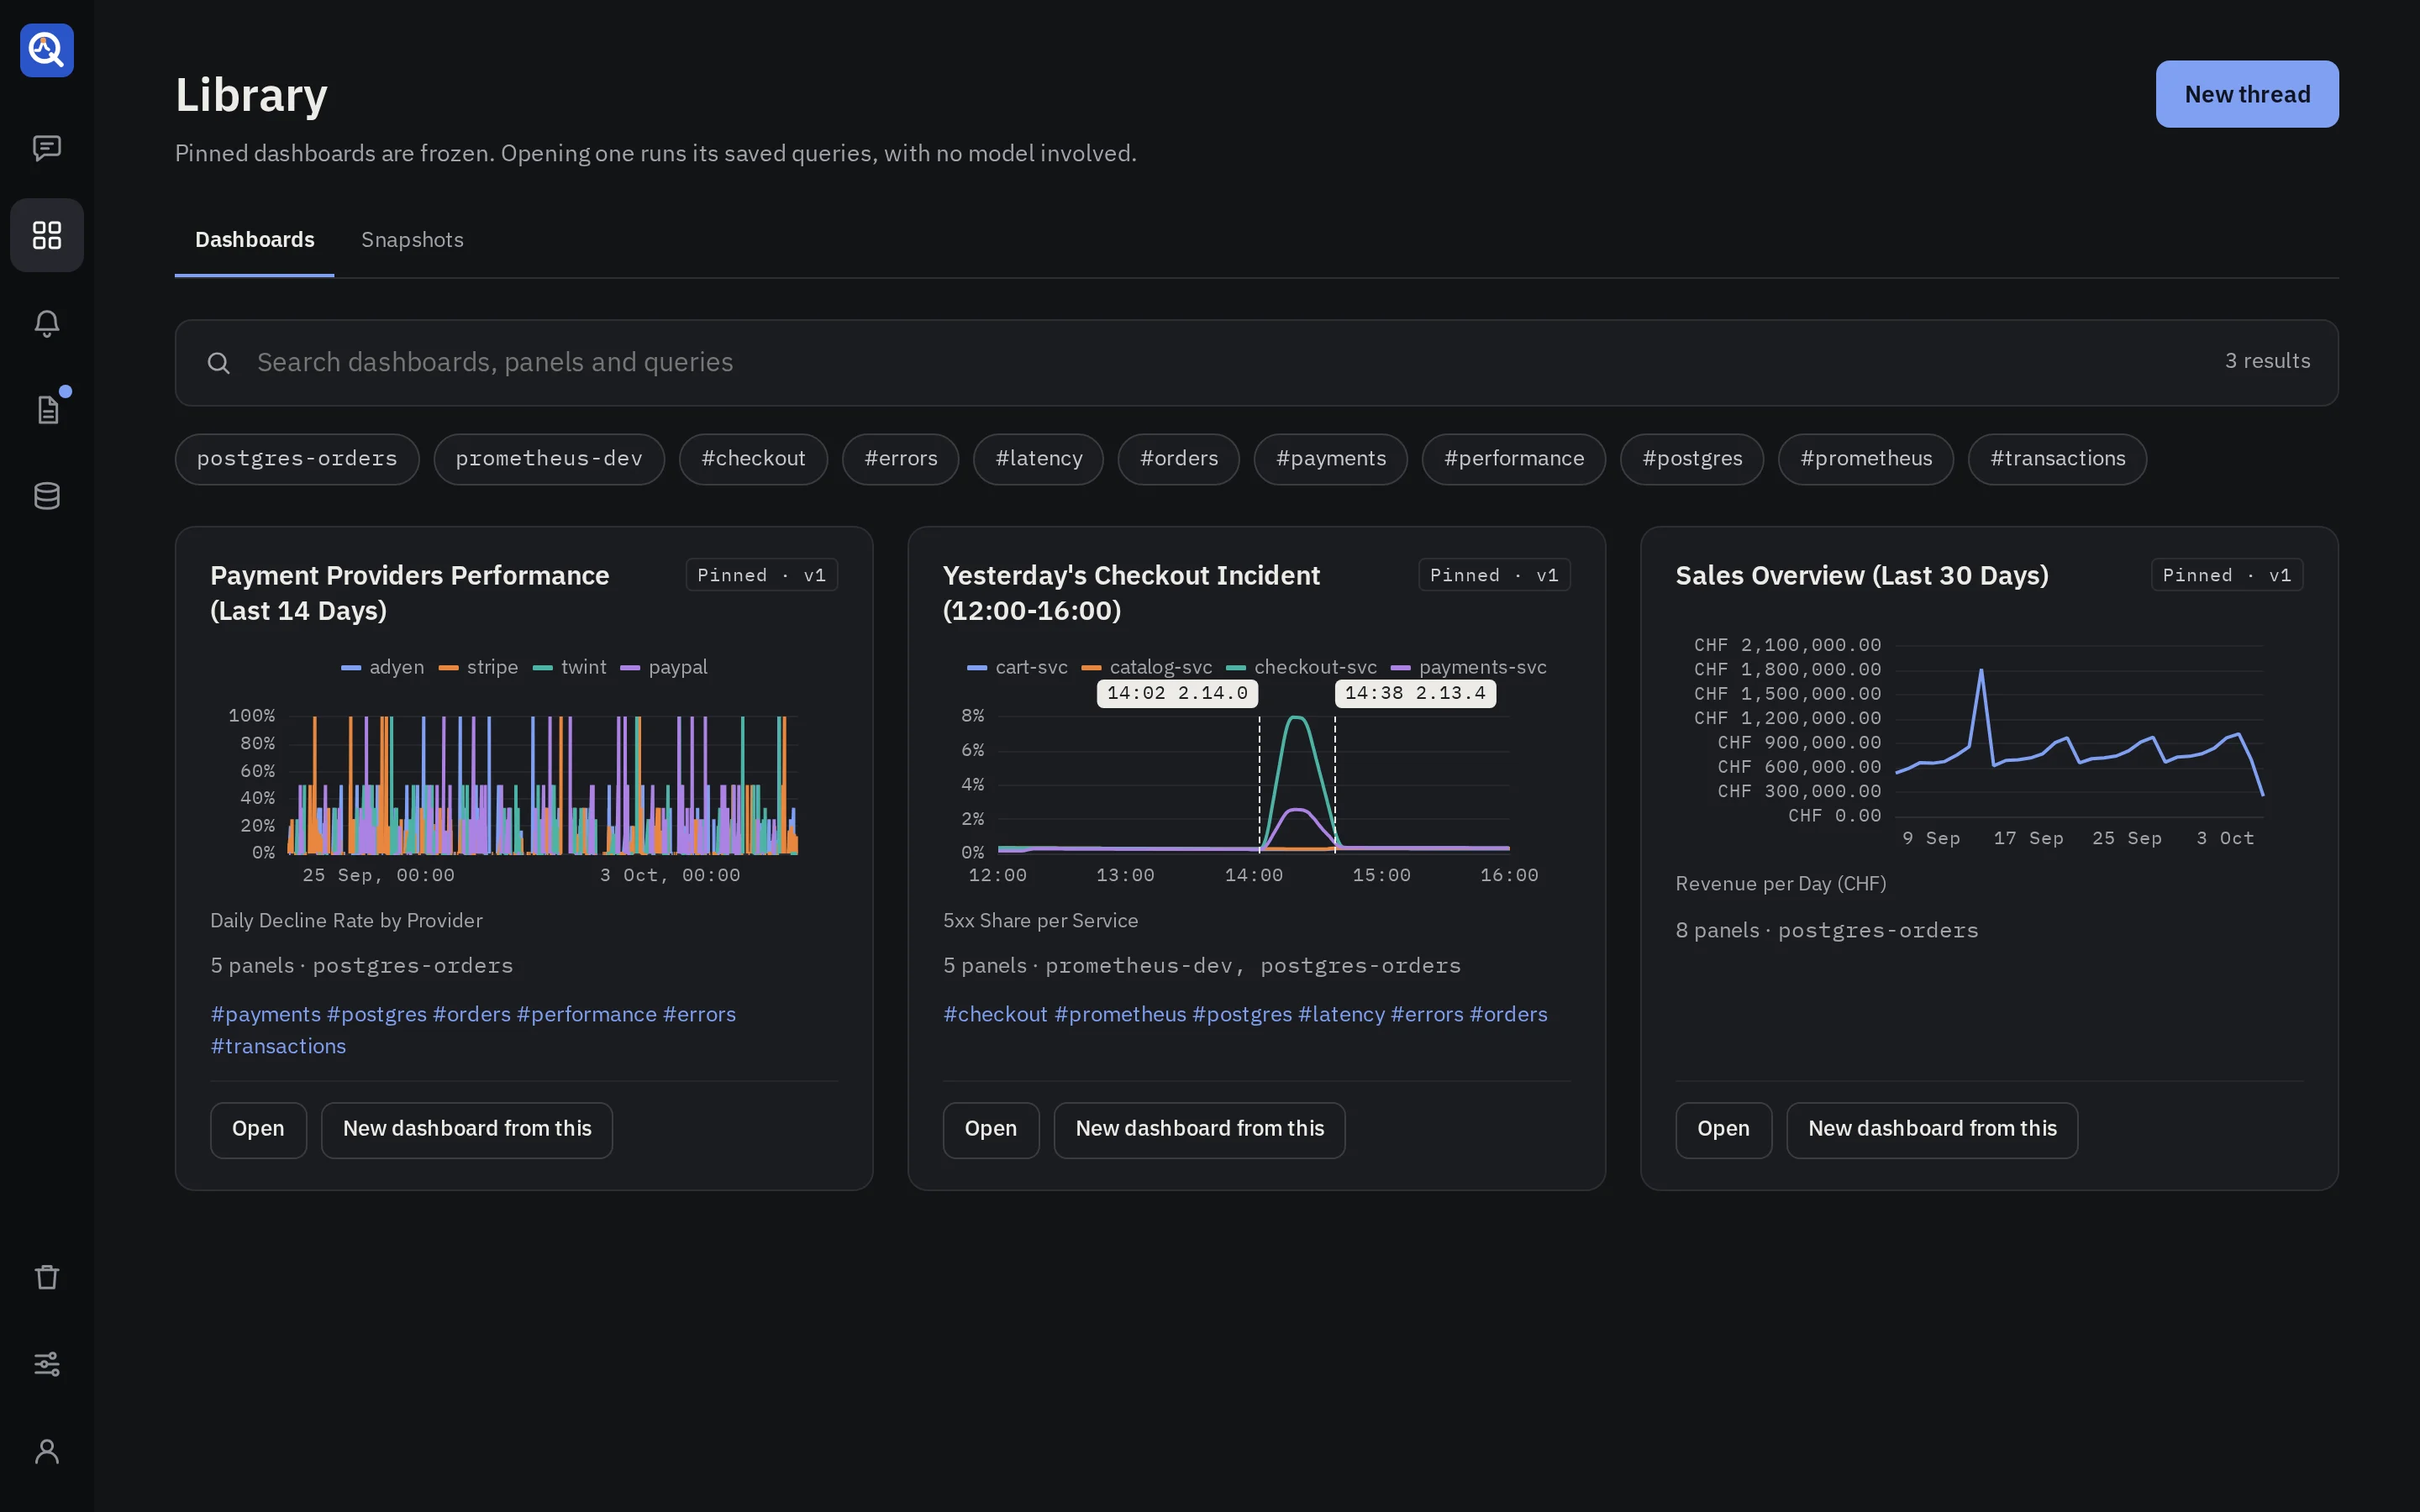Image resolution: width=2420 pixels, height=1512 pixels.
Task: Toggle the postgres-orders filter chip
Action: point(297,459)
